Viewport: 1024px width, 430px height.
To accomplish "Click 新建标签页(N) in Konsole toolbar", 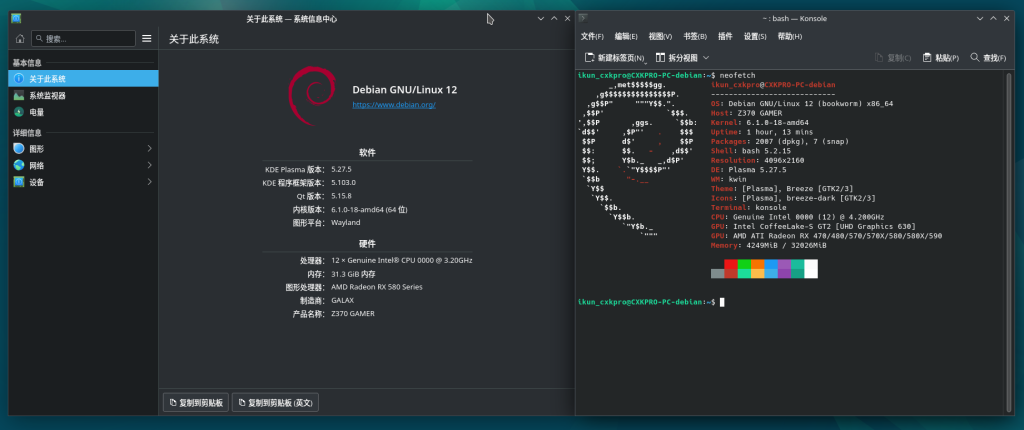I will click(x=615, y=58).
